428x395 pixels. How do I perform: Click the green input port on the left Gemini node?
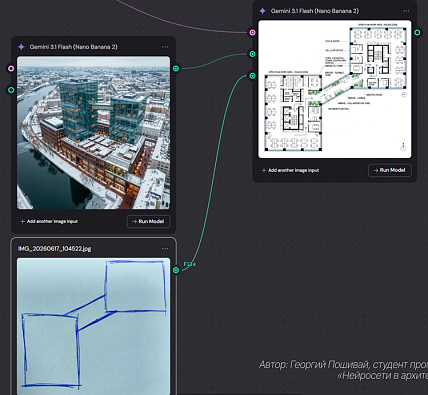pos(11,90)
